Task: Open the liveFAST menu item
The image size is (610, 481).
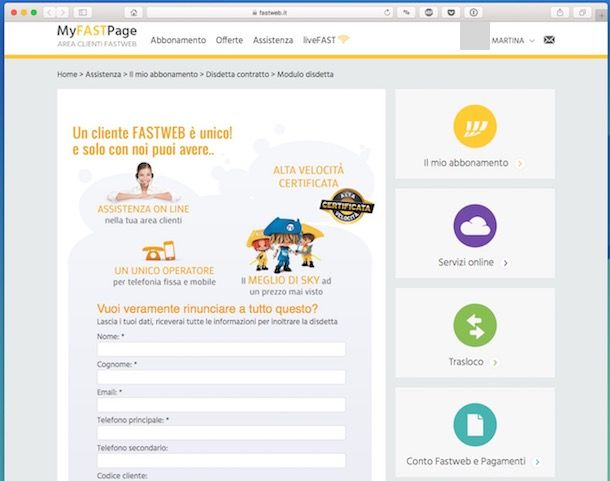Action: point(319,40)
